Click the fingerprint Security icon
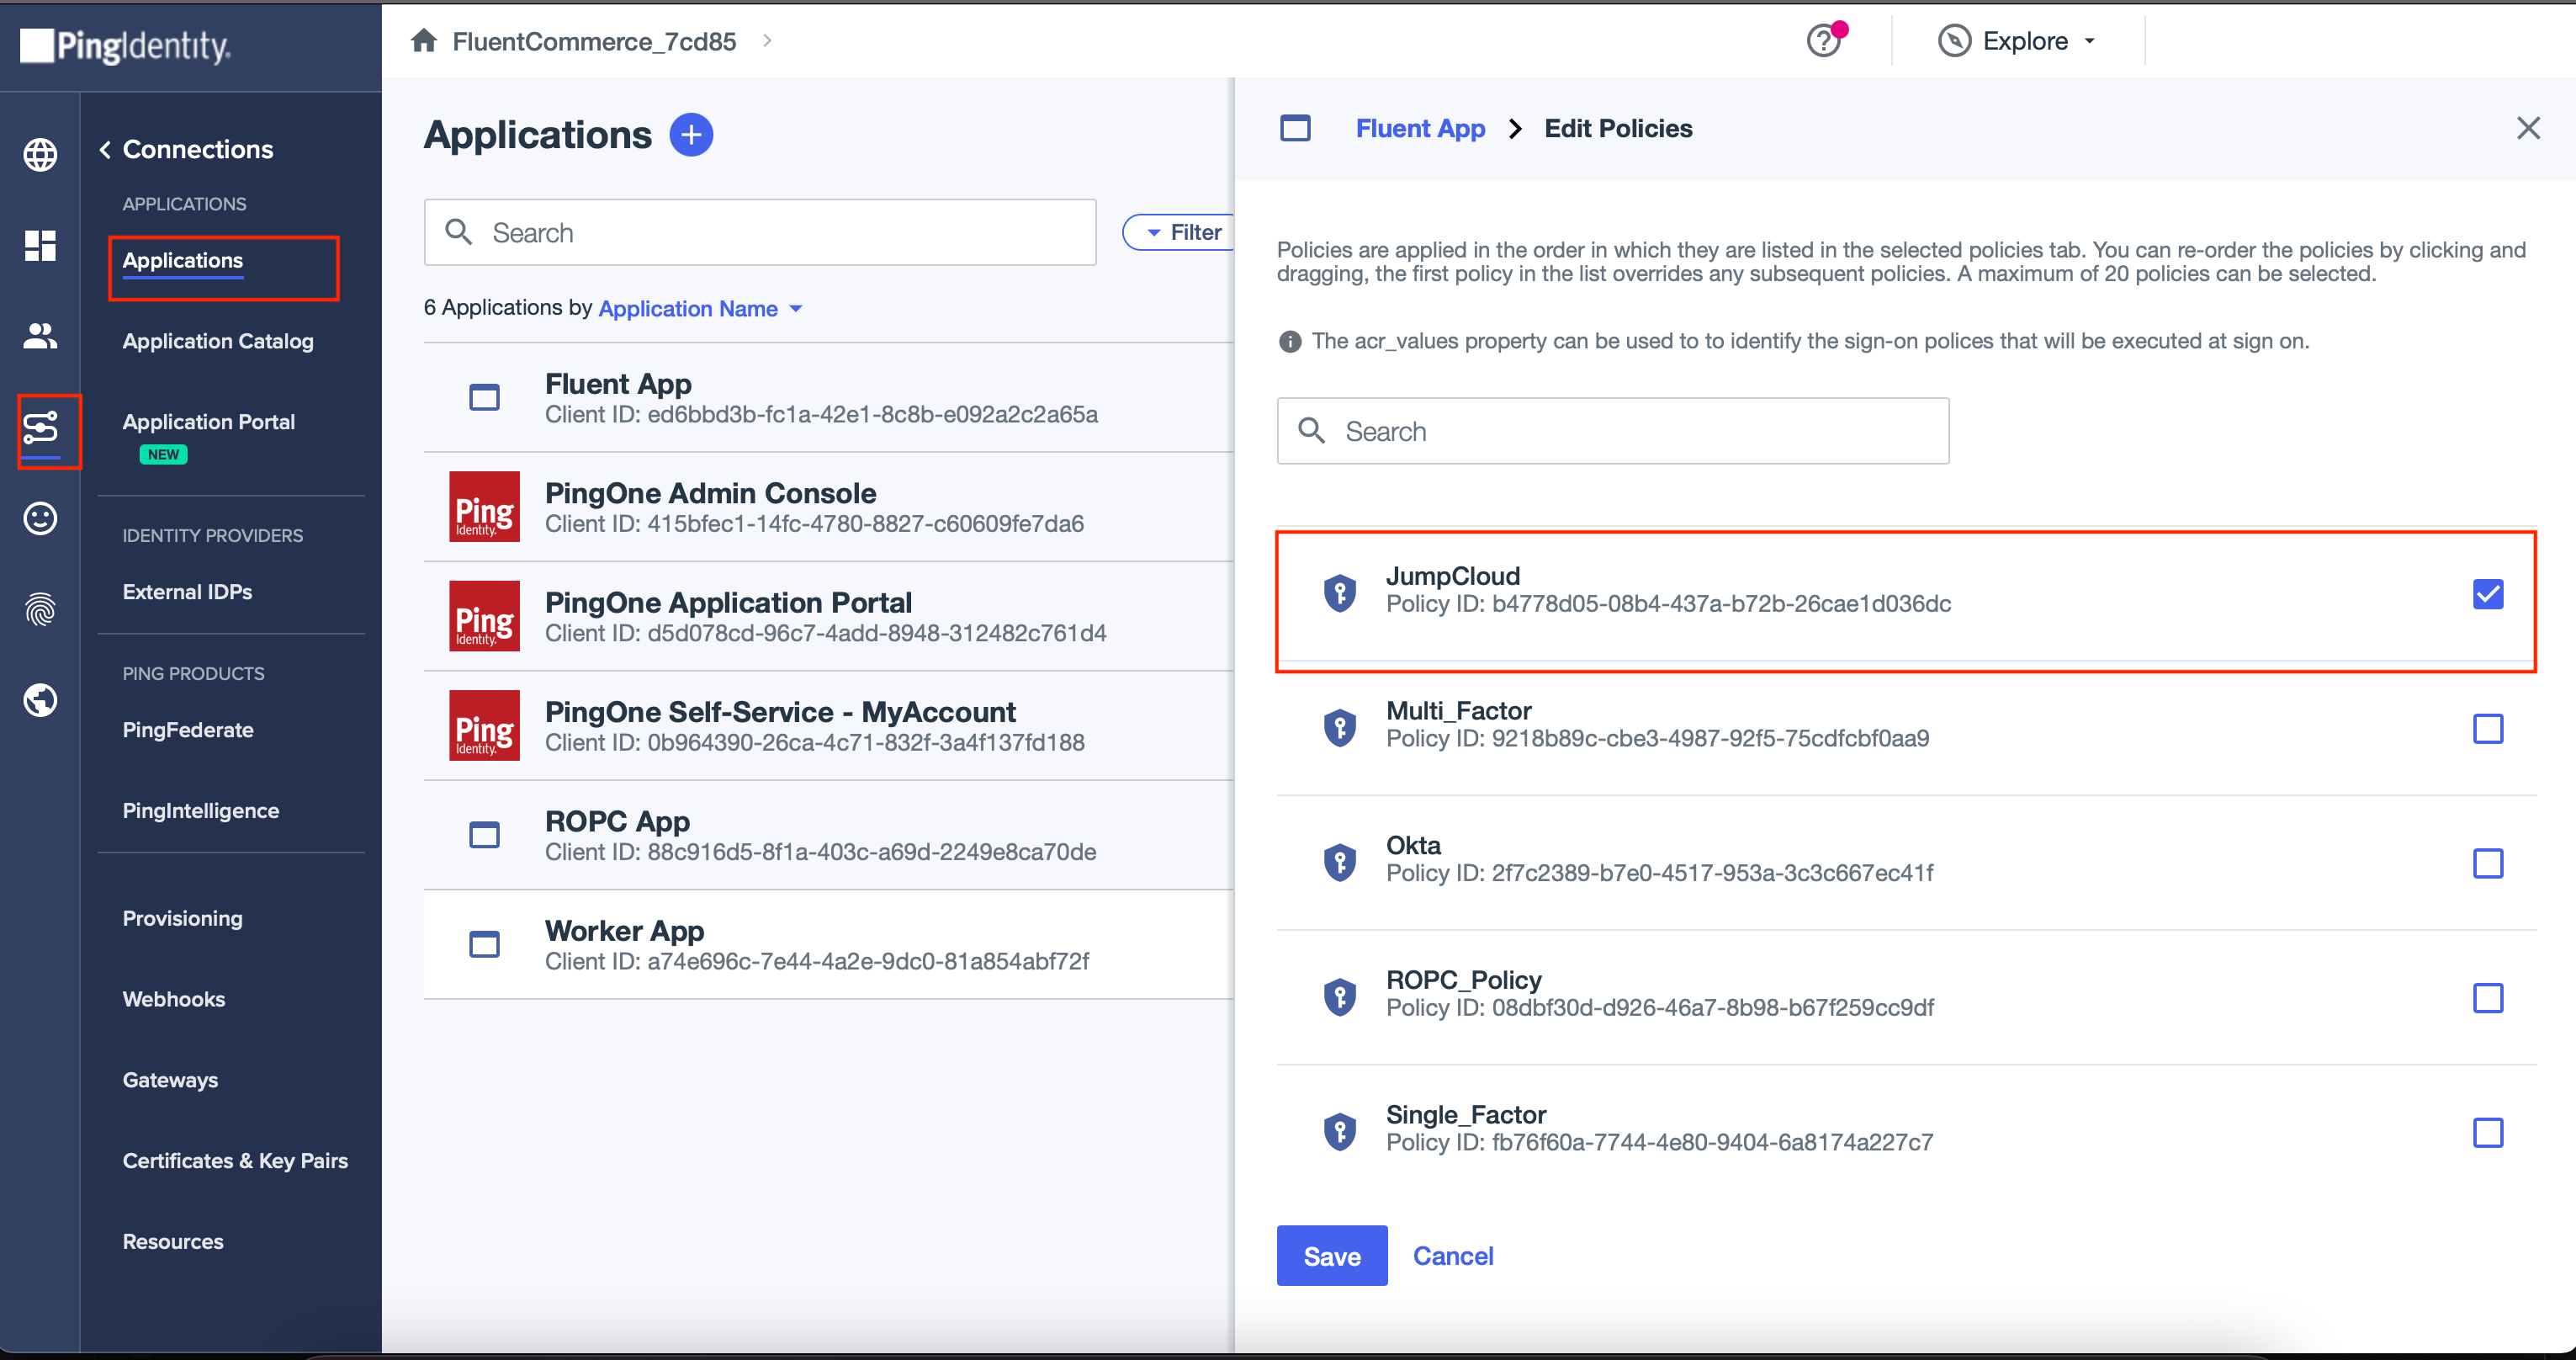 tap(40, 609)
